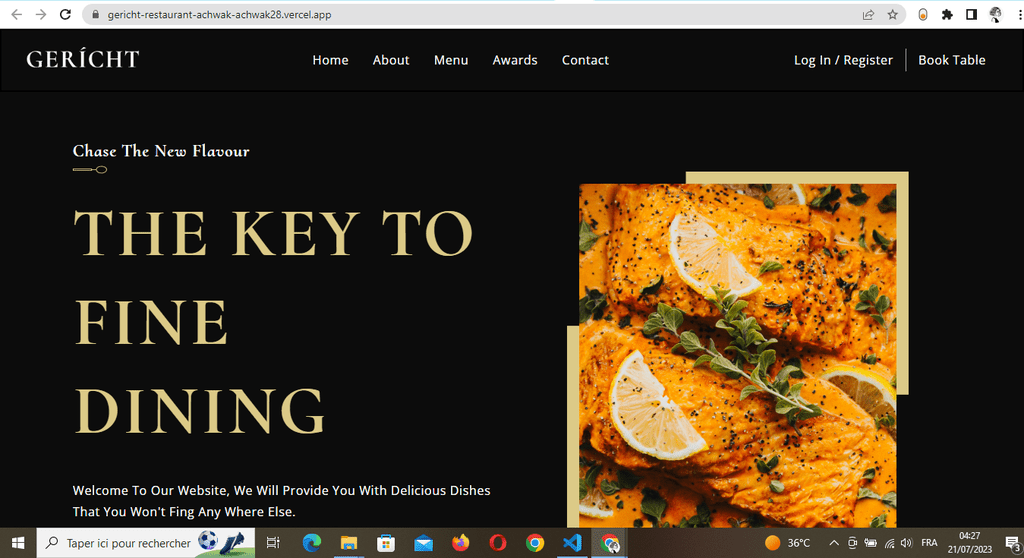Bookmark this page with the star icon
The image size is (1024, 558).
pyautogui.click(x=892, y=14)
